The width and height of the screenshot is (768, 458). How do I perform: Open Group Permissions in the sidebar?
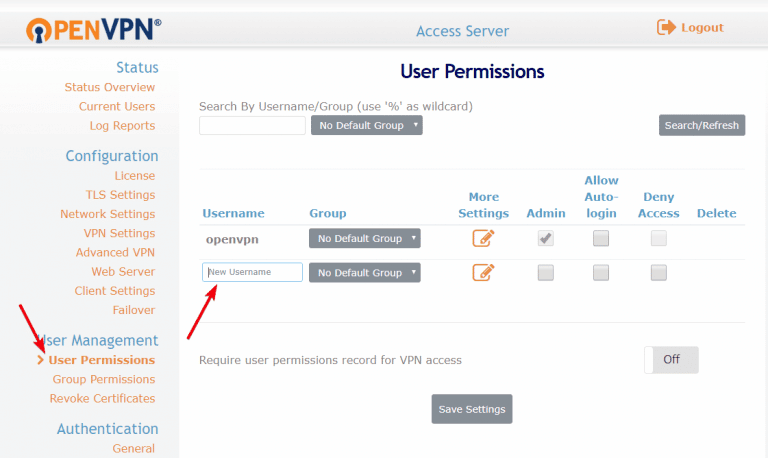104,379
